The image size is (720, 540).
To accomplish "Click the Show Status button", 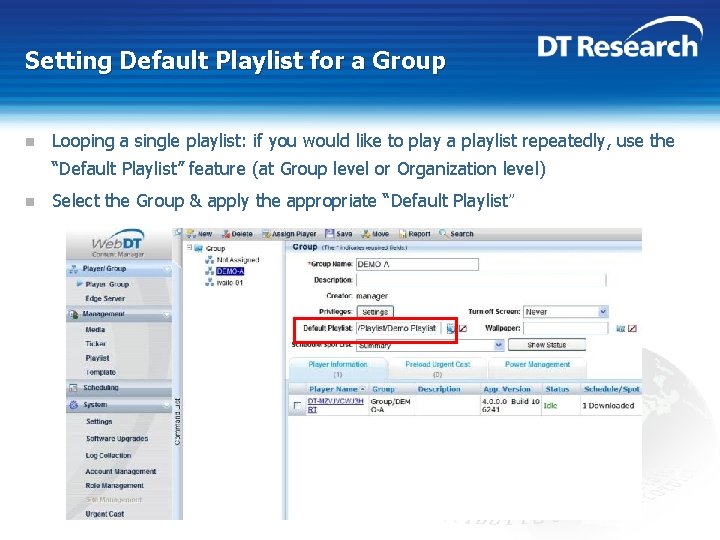I will pyautogui.click(x=546, y=345).
